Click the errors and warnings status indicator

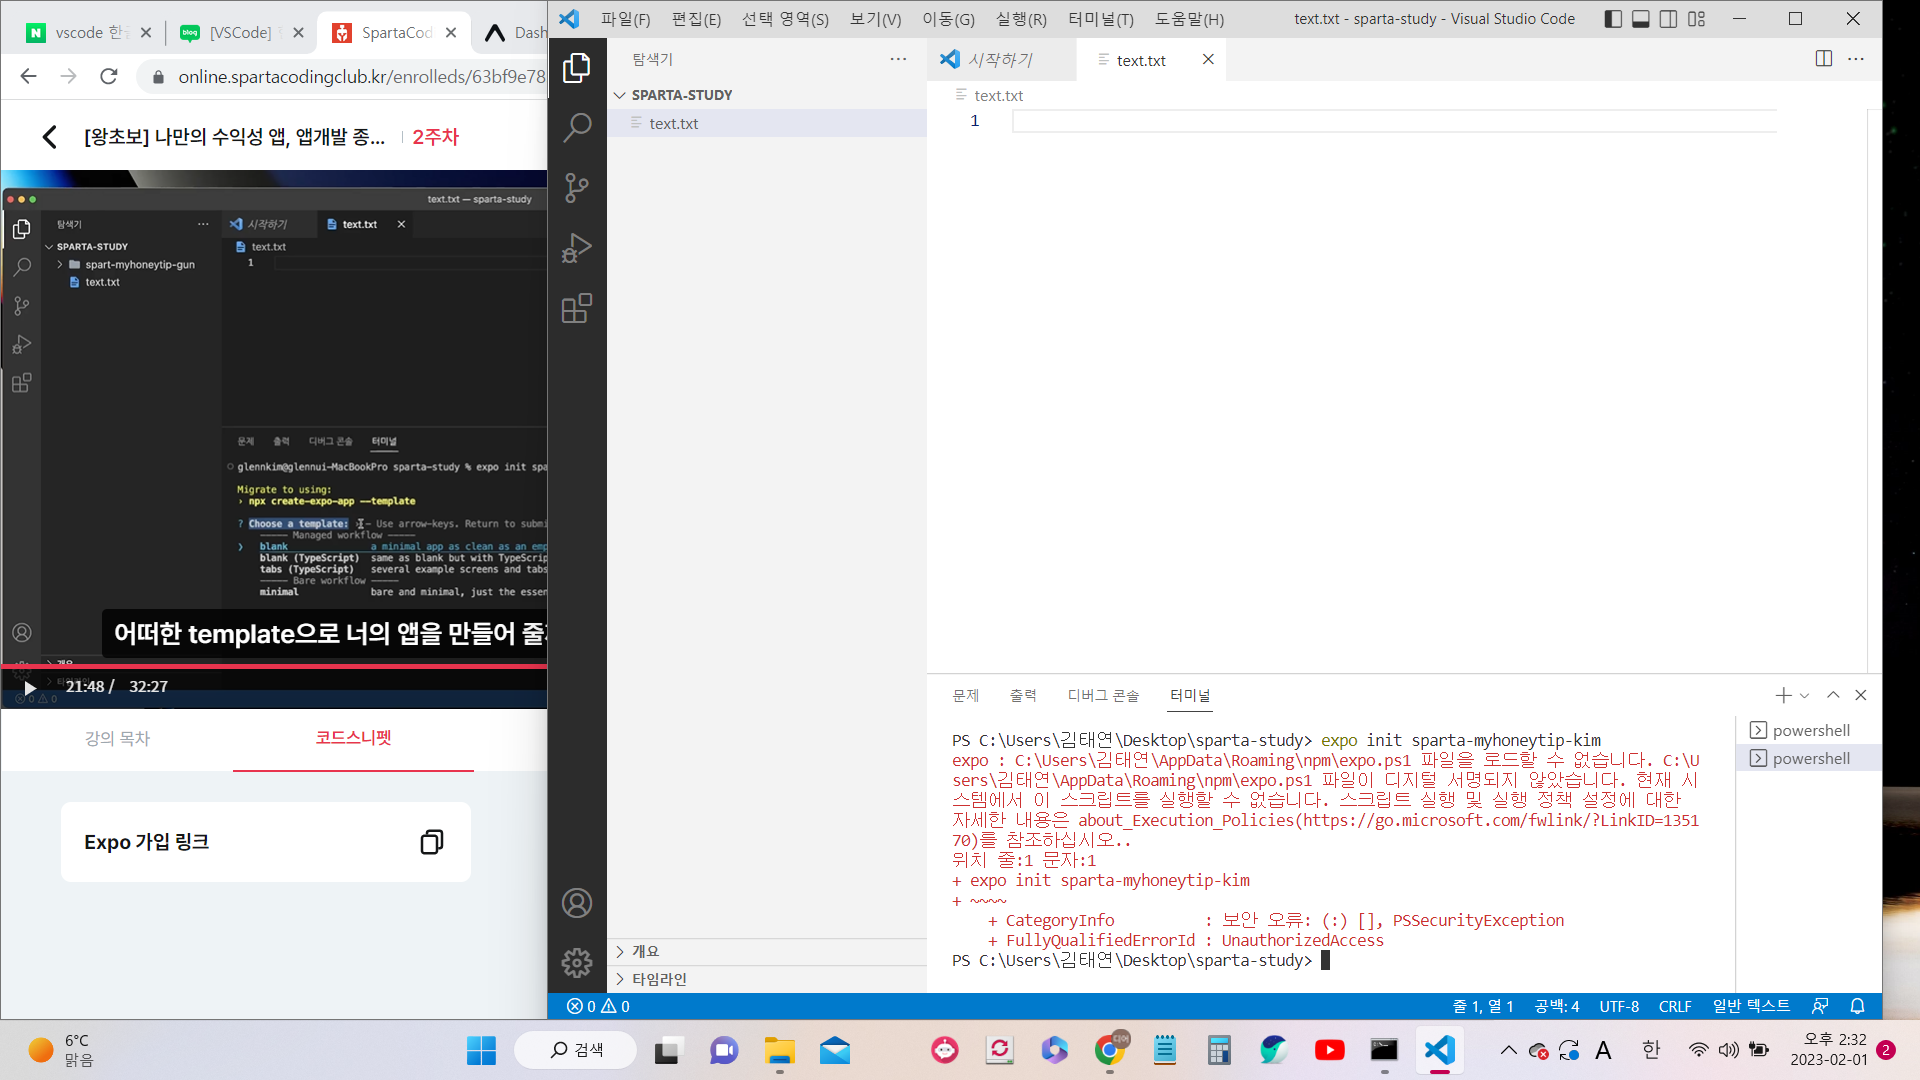click(x=598, y=1006)
